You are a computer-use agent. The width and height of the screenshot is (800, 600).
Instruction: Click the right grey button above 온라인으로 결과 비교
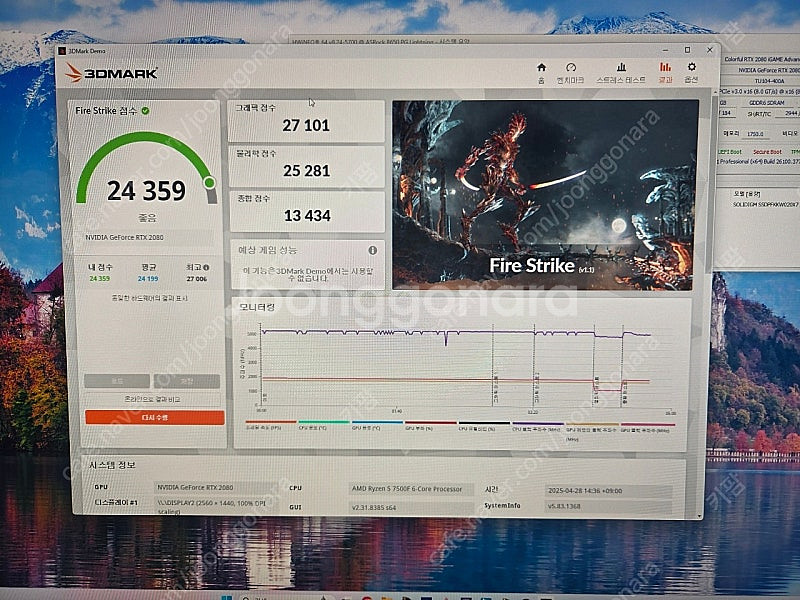[x=187, y=381]
